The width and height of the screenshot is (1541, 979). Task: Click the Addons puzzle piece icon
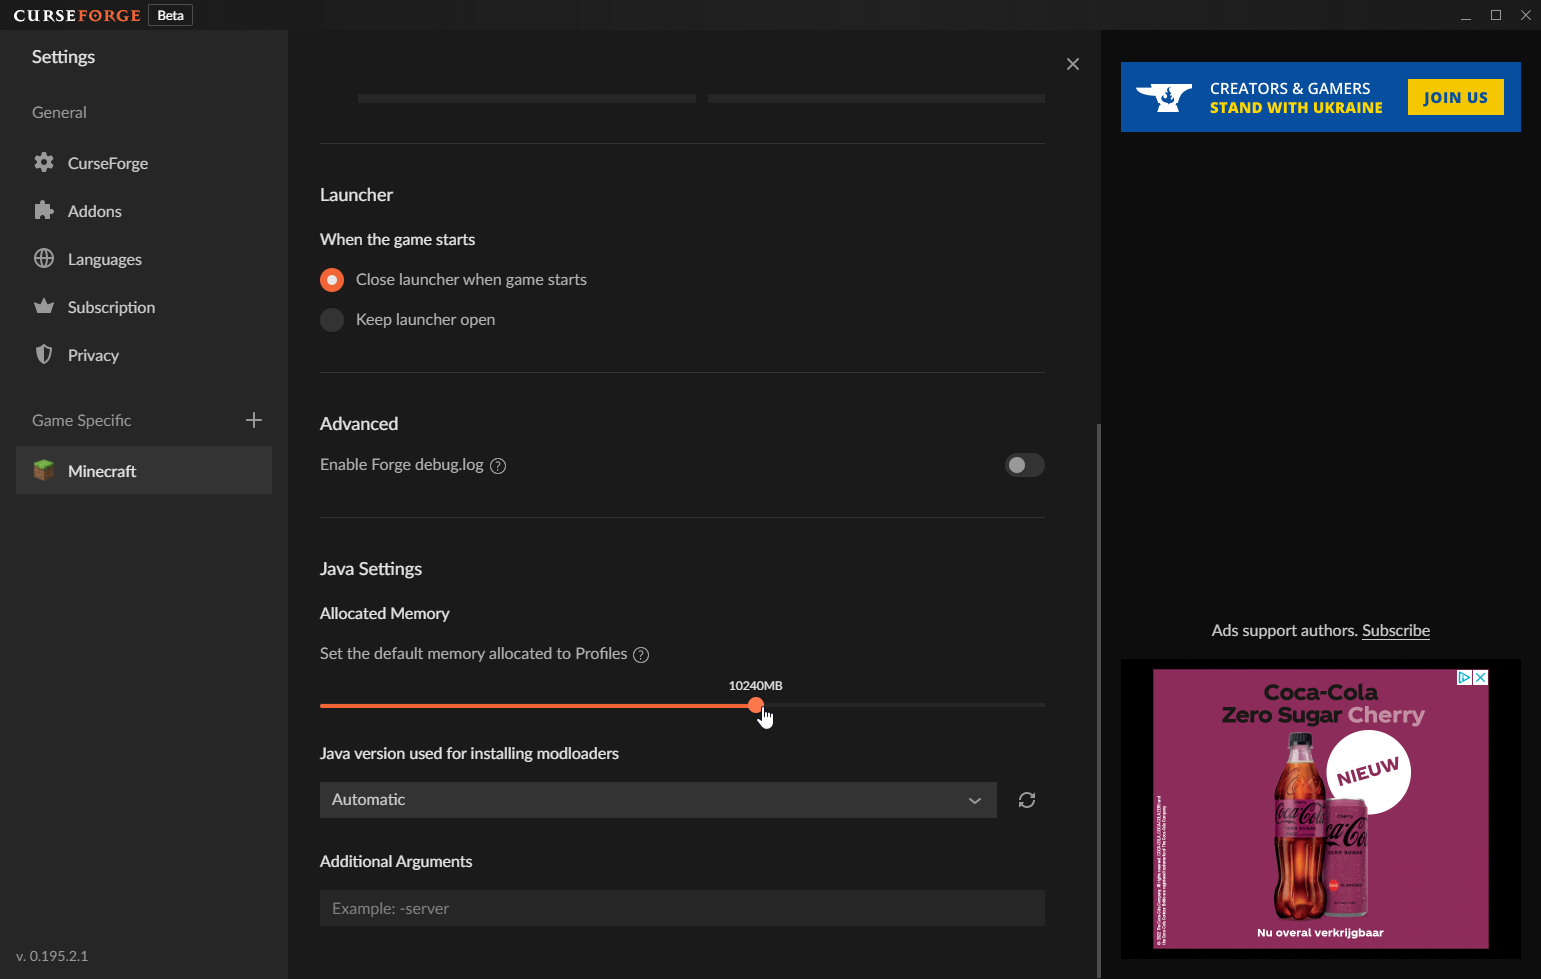pyautogui.click(x=44, y=210)
